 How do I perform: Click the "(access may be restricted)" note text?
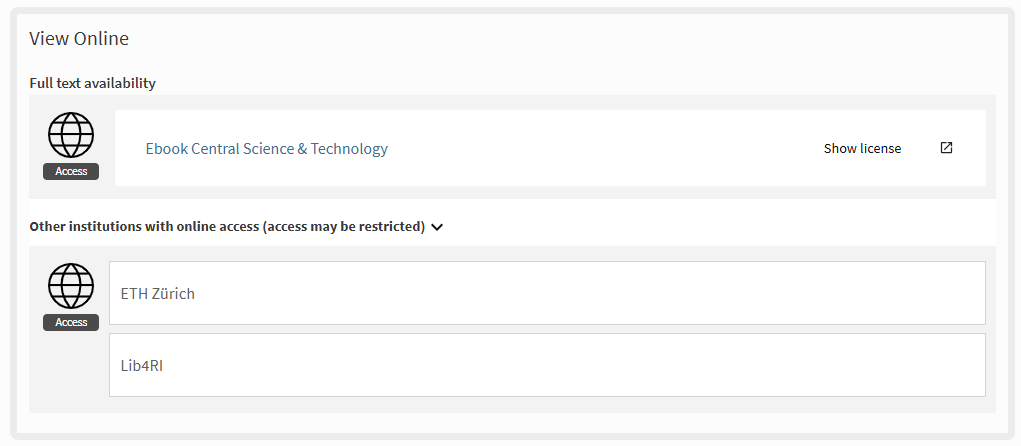(344, 227)
